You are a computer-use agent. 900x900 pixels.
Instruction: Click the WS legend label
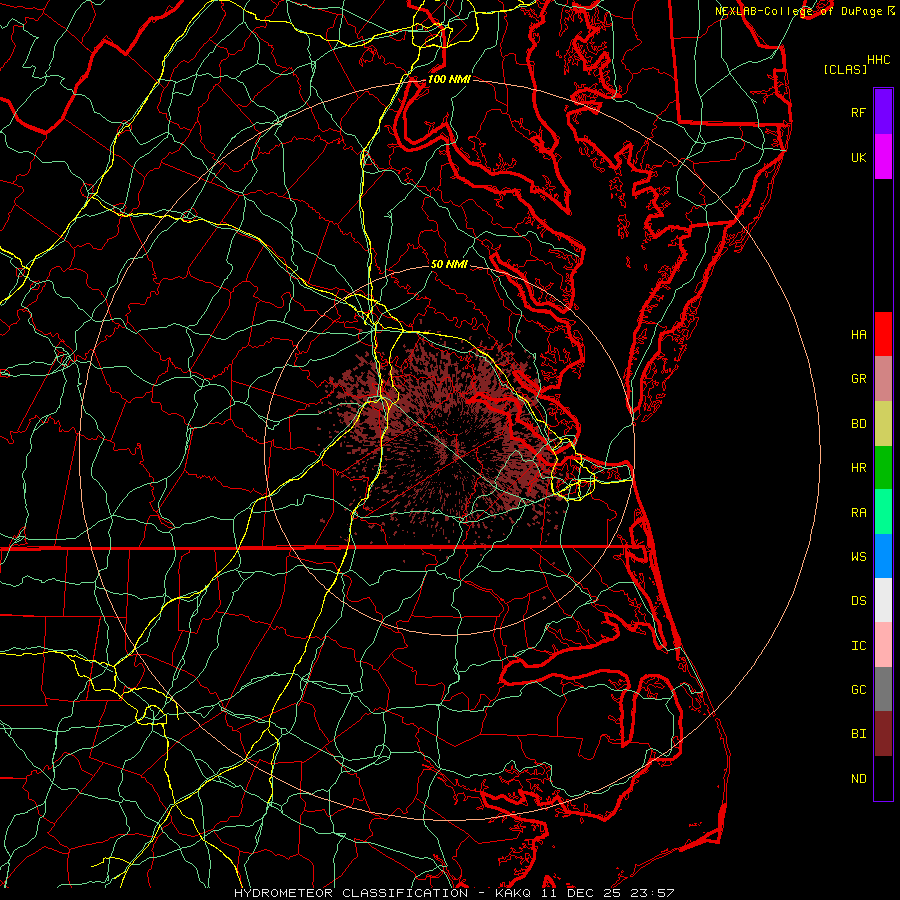tap(858, 557)
